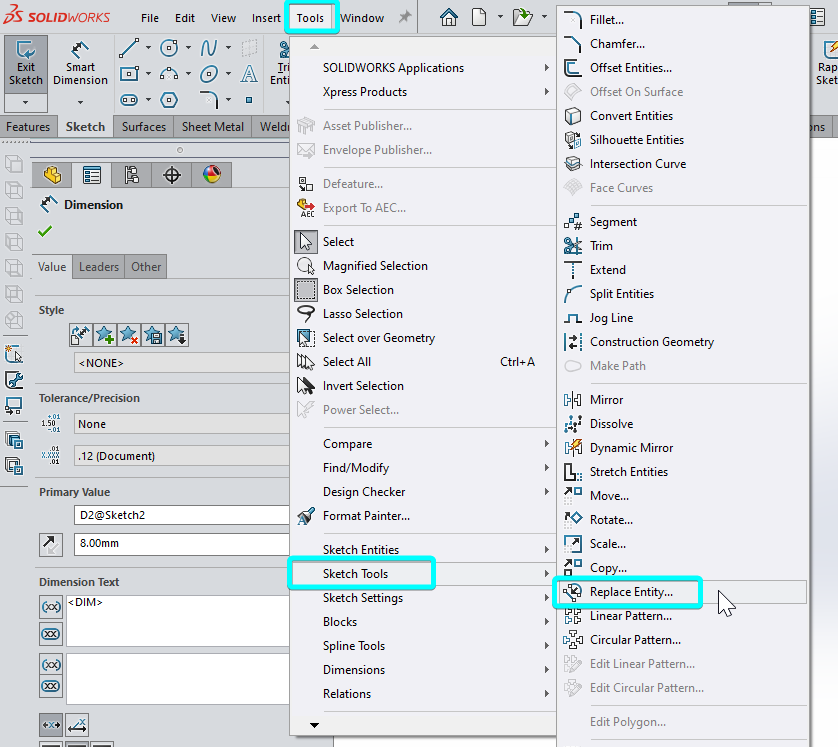
Task: Pin the menu bar with pushpin
Action: (406, 18)
